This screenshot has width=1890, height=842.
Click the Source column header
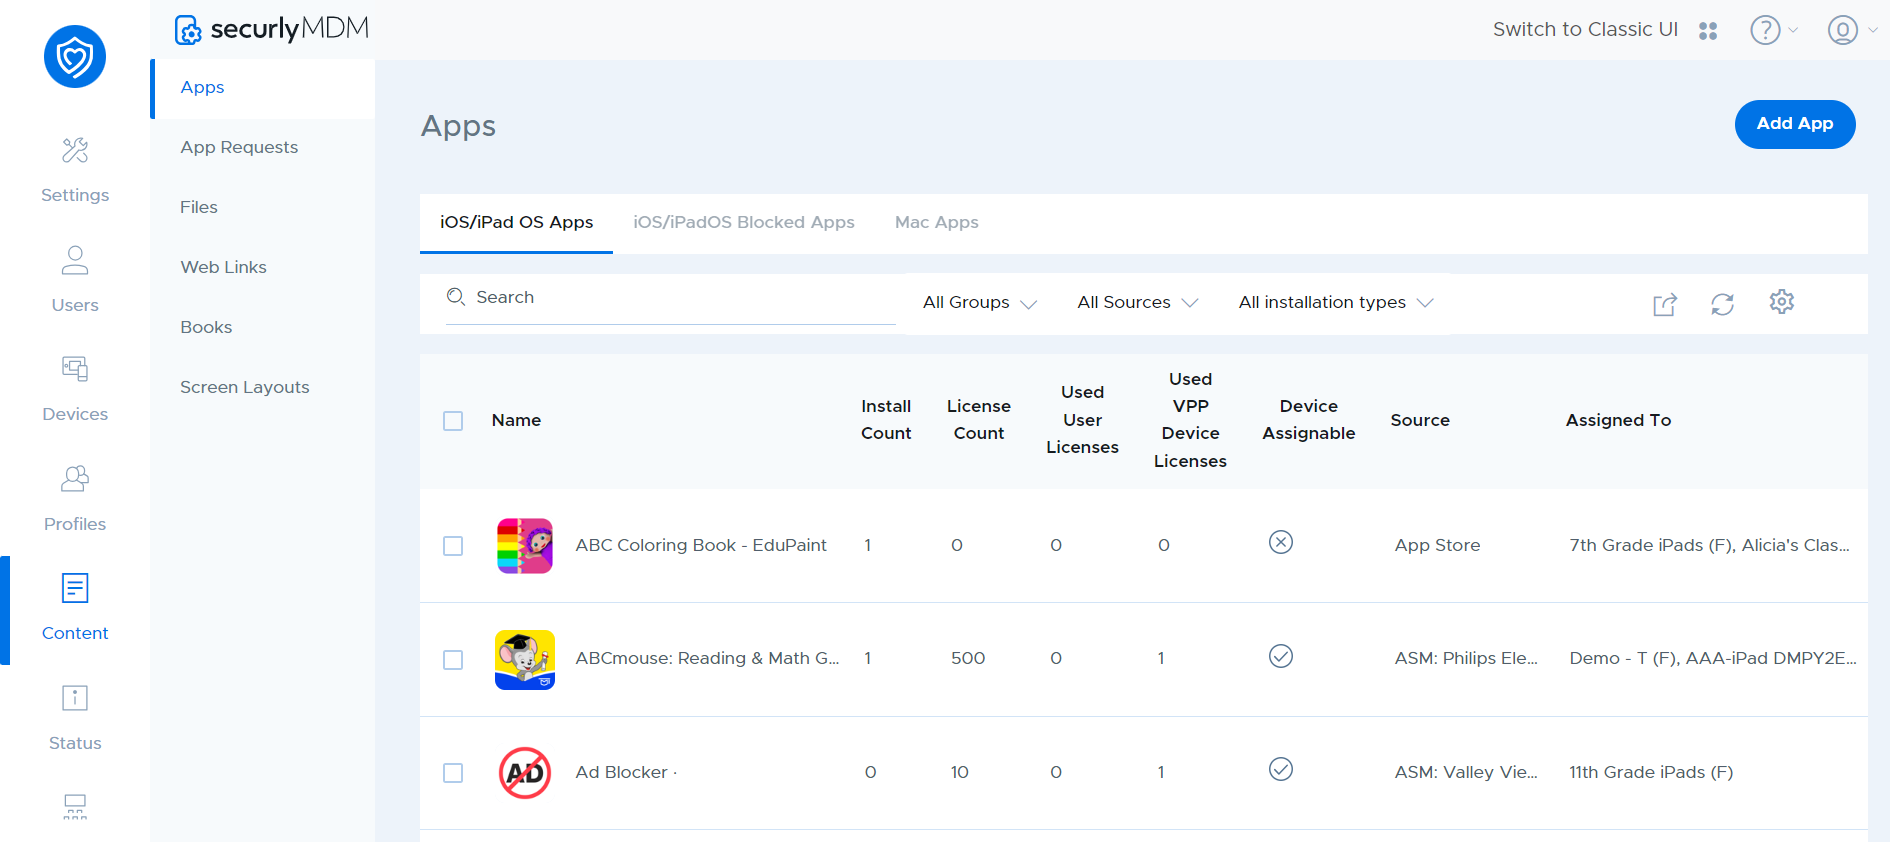(1420, 420)
